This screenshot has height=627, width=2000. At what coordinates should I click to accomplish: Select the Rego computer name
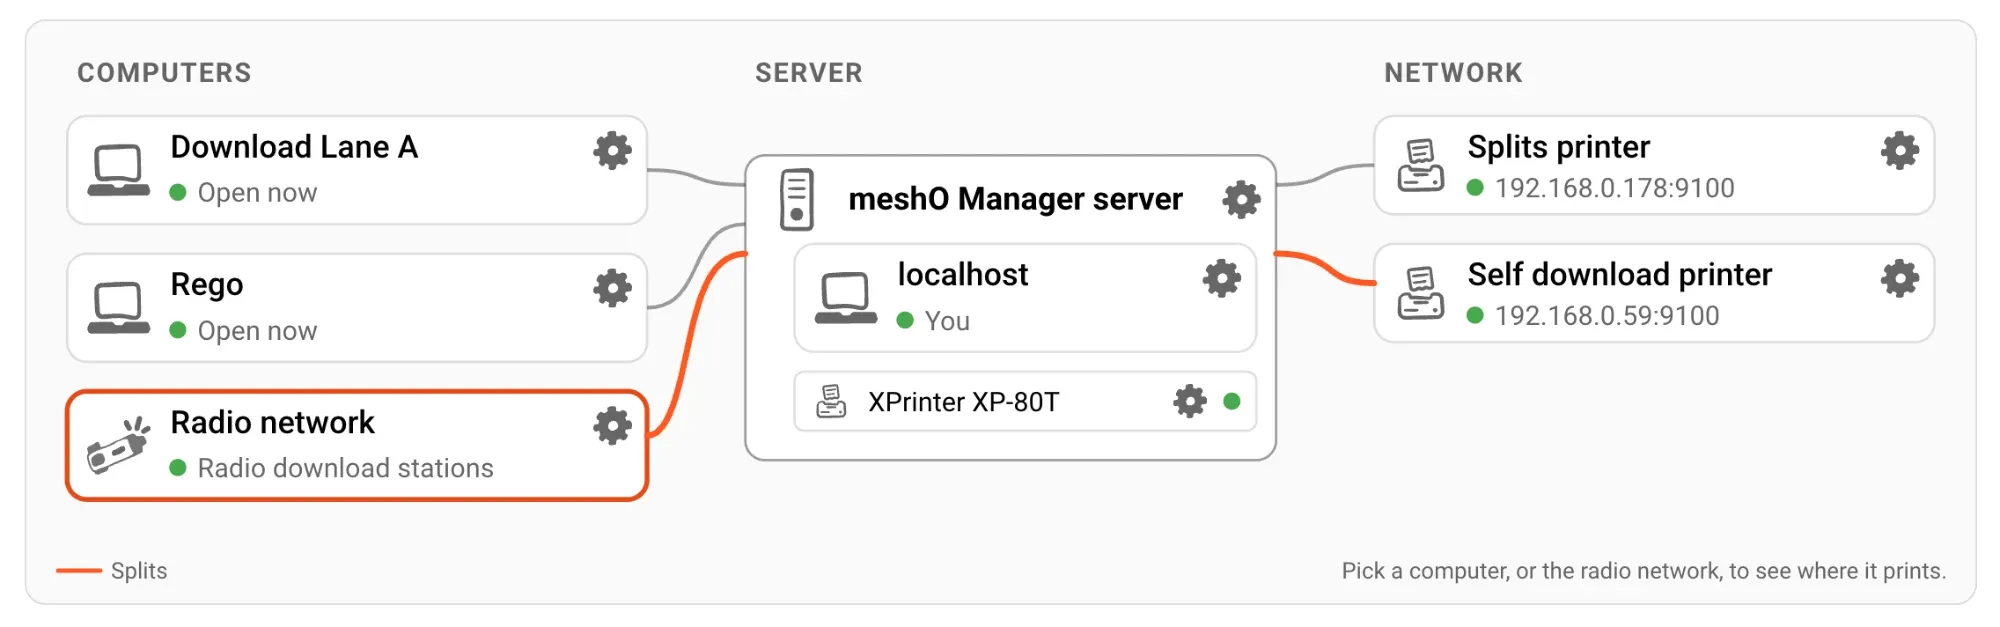tap(206, 285)
